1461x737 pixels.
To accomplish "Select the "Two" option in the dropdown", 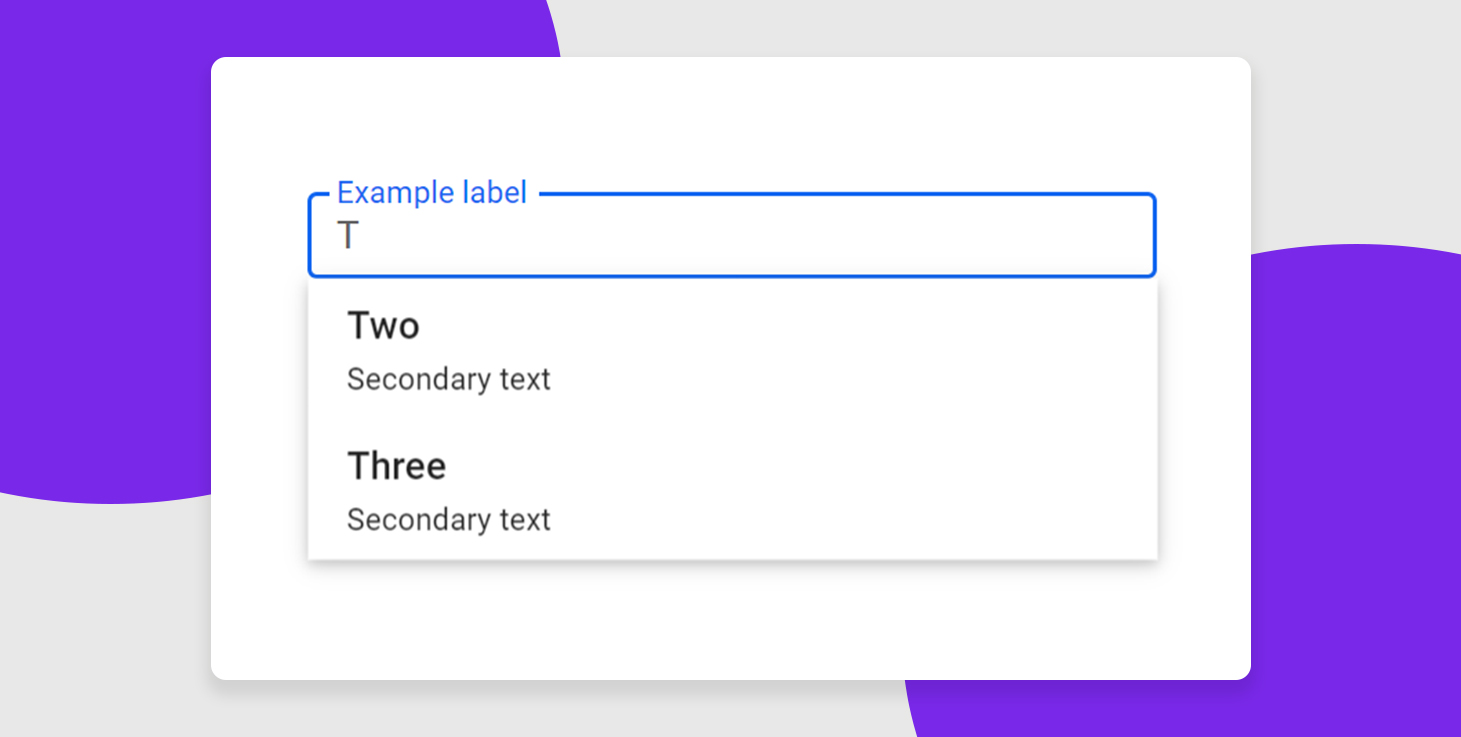I will coord(731,350).
